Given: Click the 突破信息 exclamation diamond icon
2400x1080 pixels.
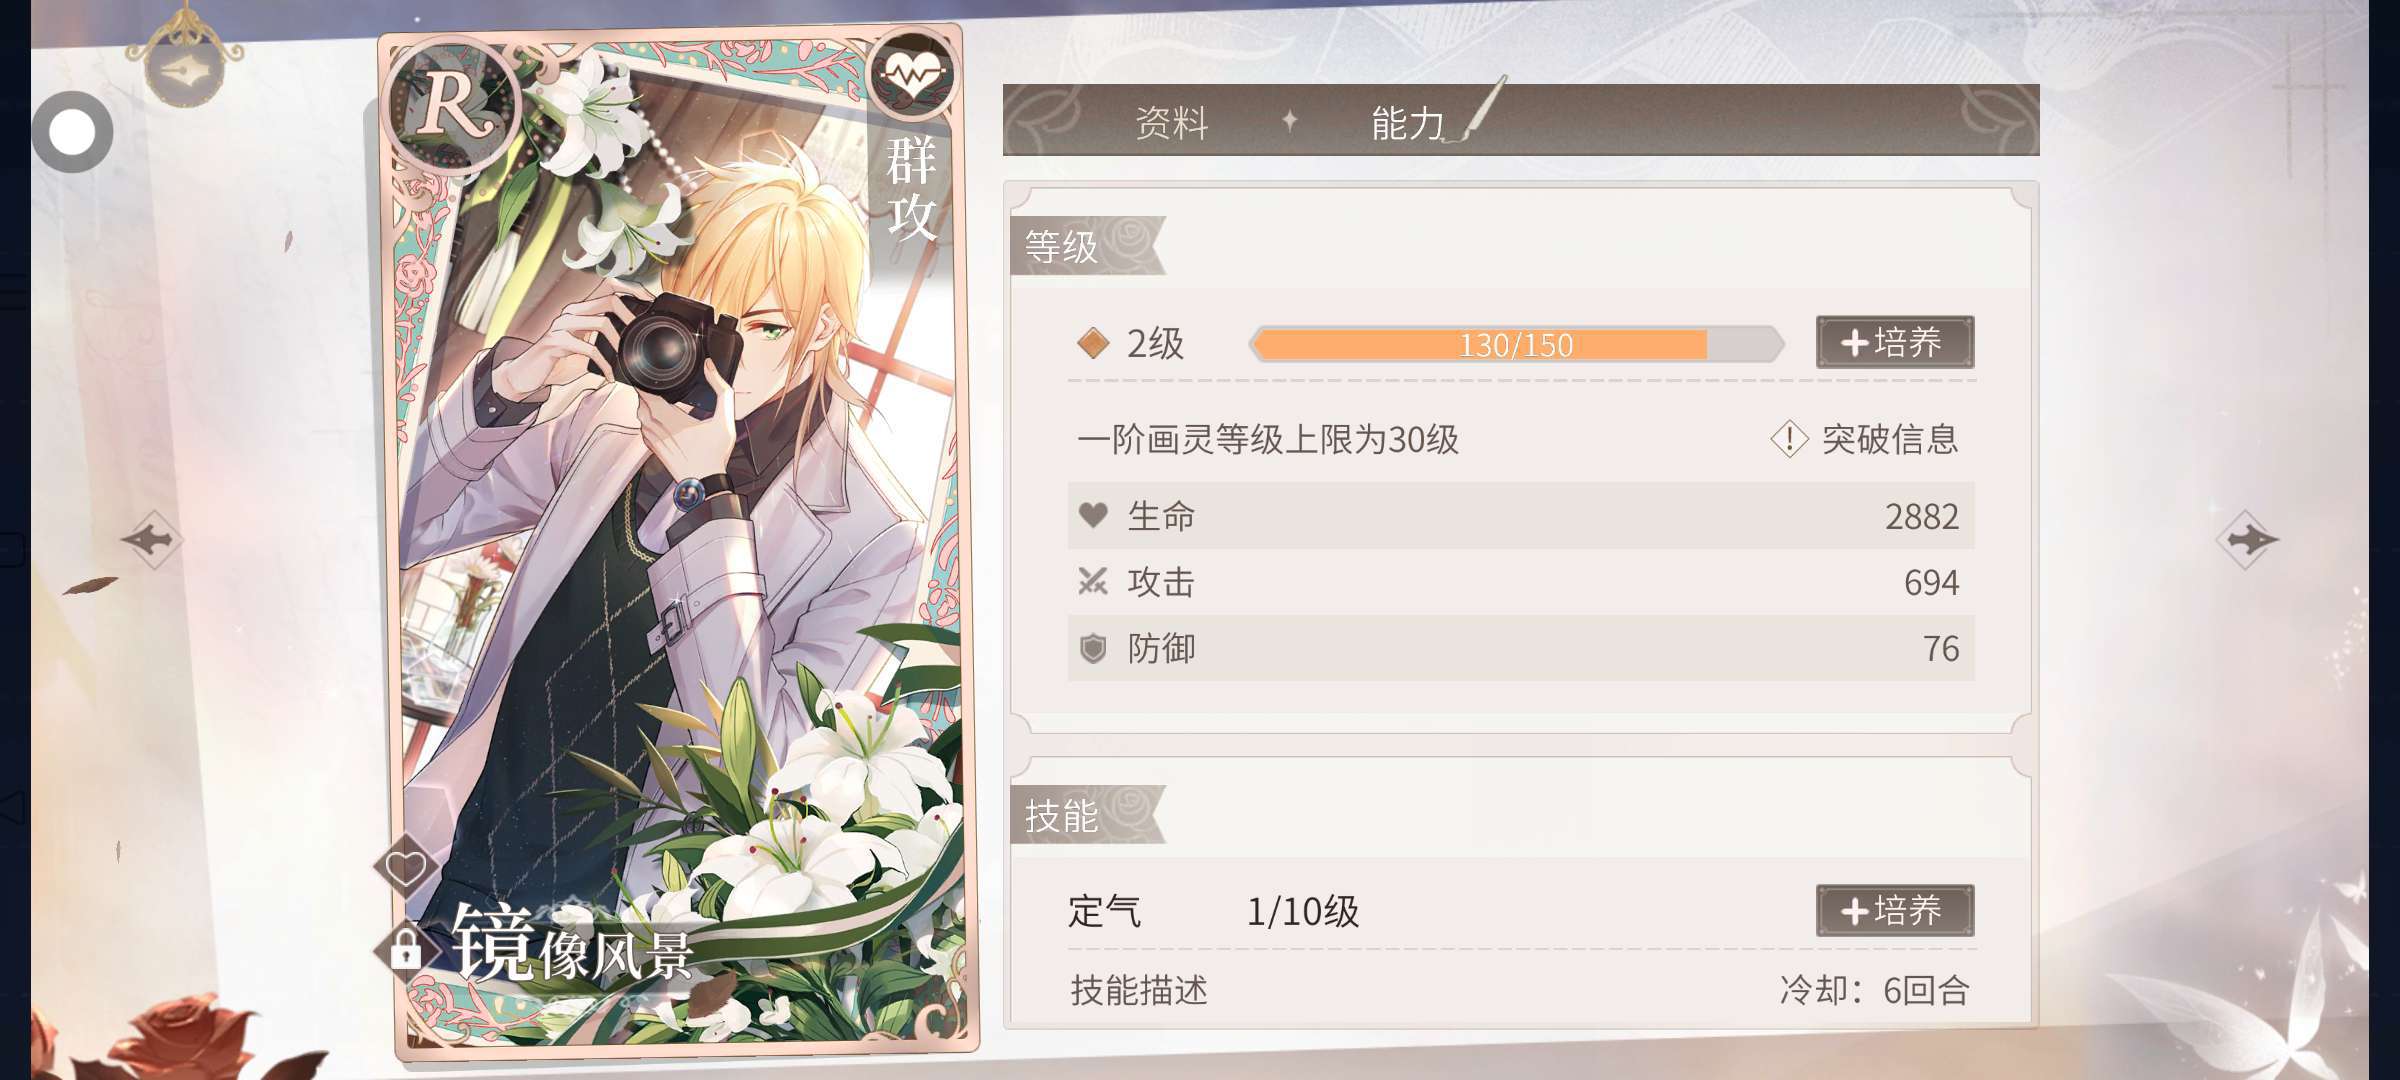Looking at the screenshot, I should pyautogui.click(x=1789, y=439).
